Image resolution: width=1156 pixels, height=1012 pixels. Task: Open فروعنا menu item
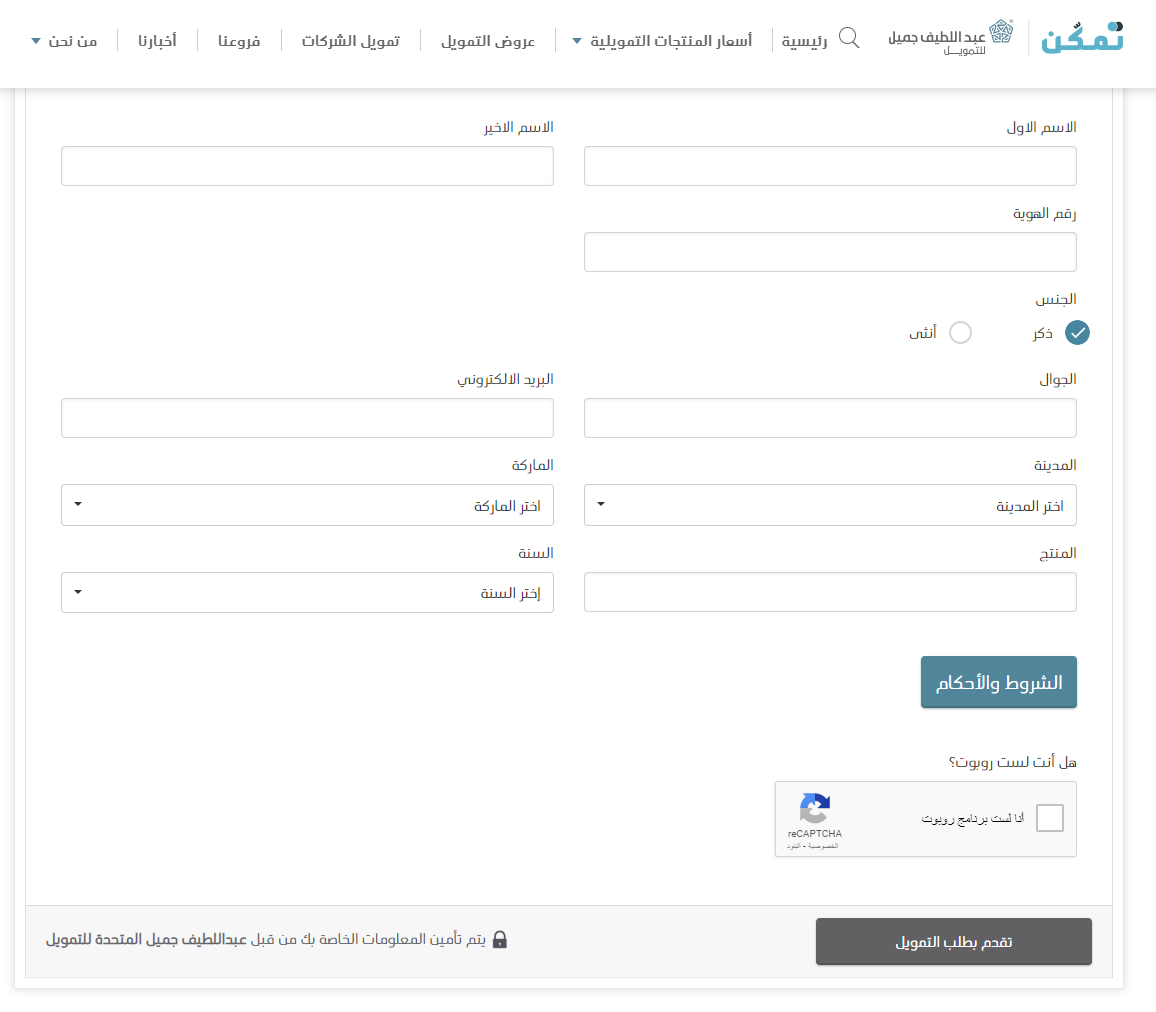pyautogui.click(x=239, y=41)
